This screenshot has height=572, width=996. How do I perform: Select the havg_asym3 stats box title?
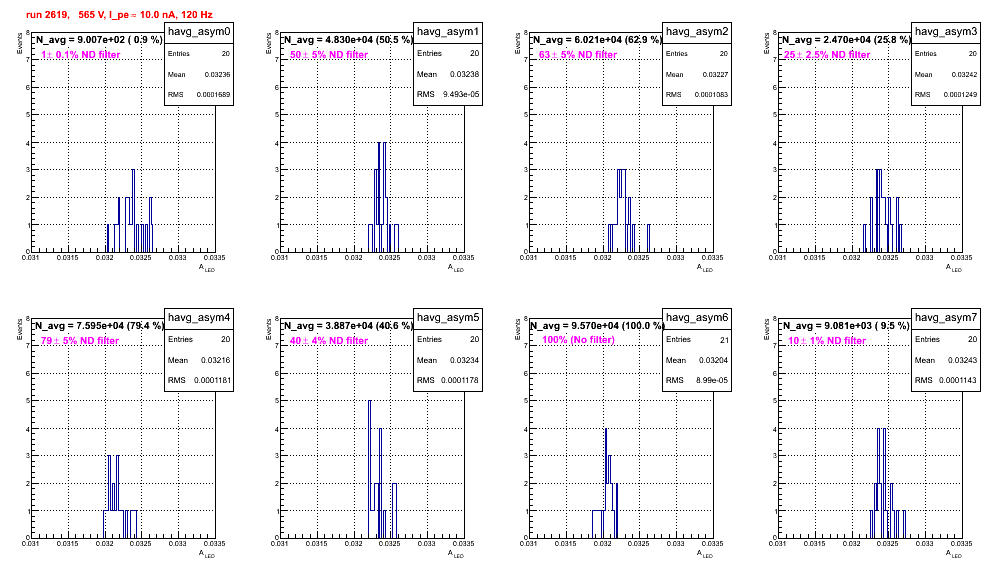tap(946, 32)
